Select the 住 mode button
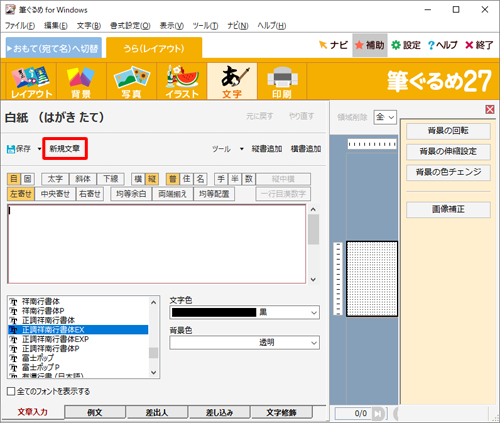The width and height of the screenshot is (500, 423). [186, 179]
